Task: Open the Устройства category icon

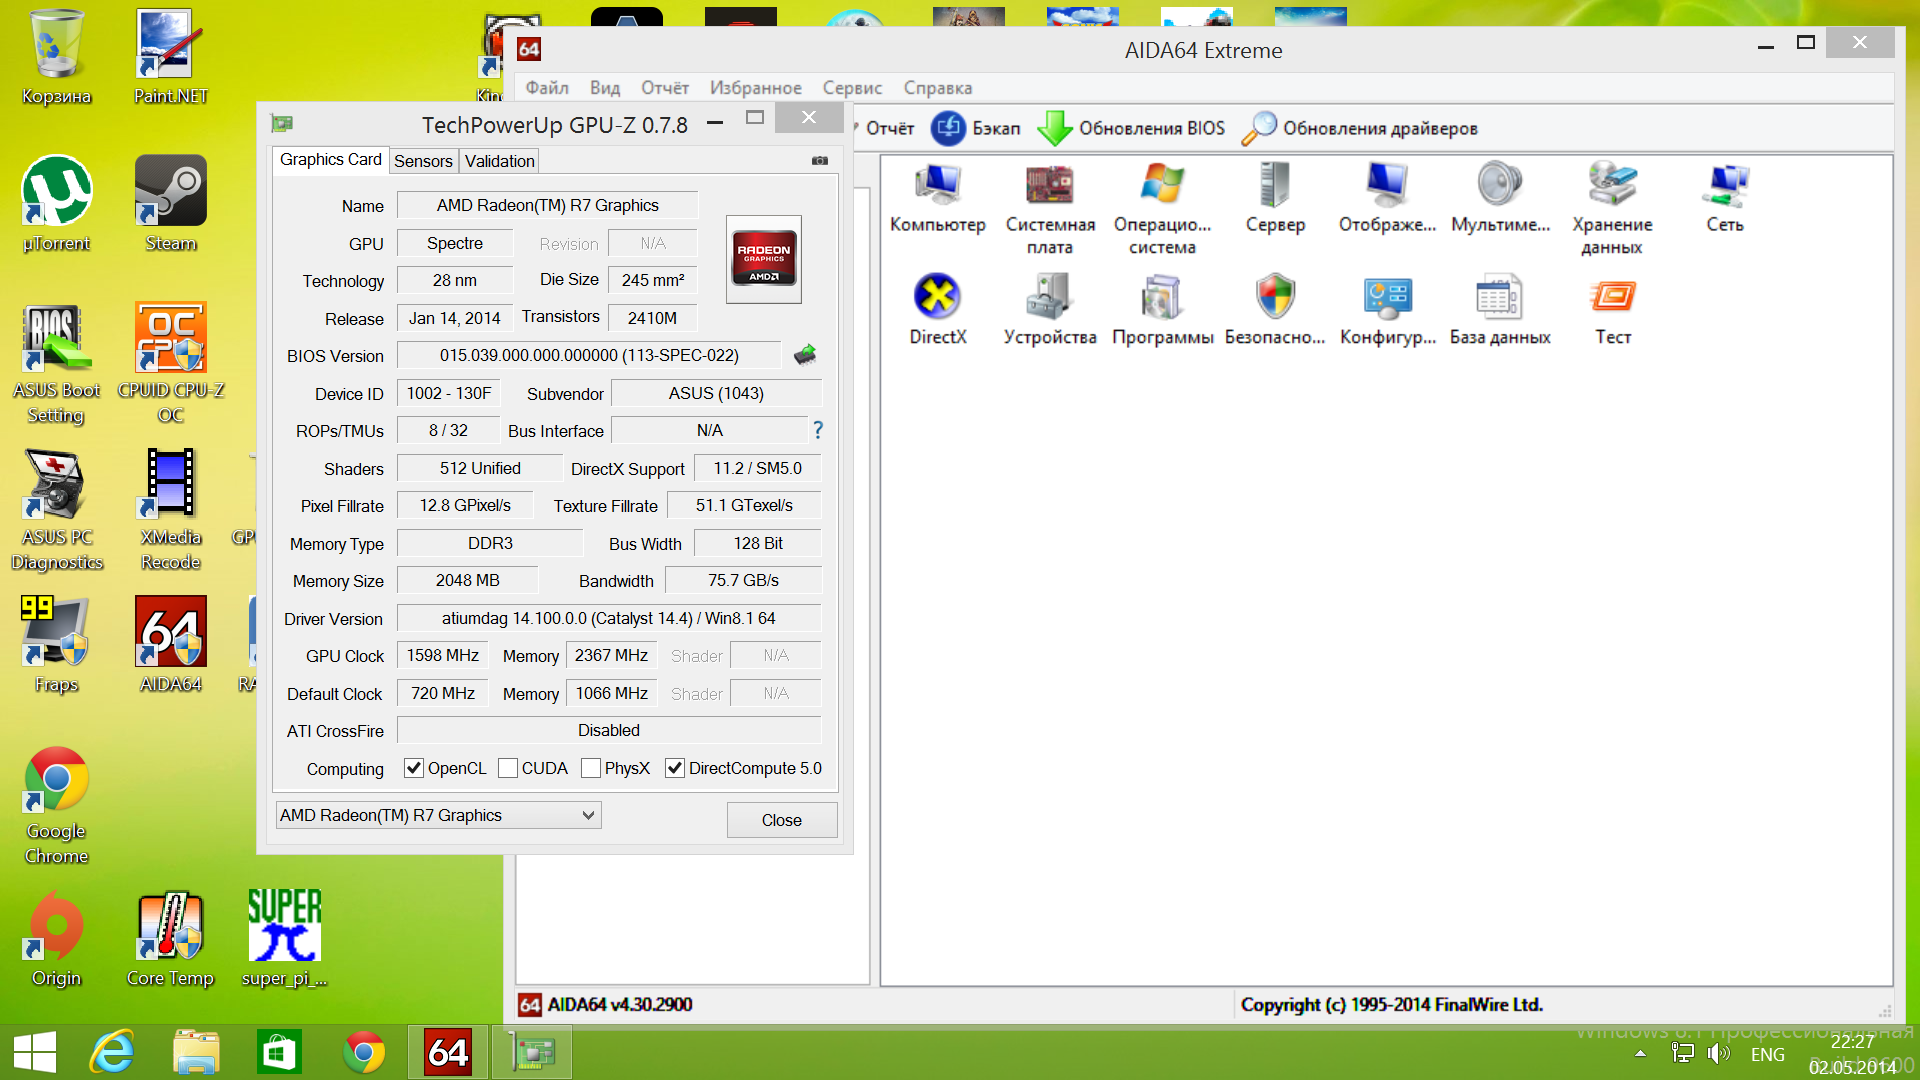Action: pos(1050,310)
